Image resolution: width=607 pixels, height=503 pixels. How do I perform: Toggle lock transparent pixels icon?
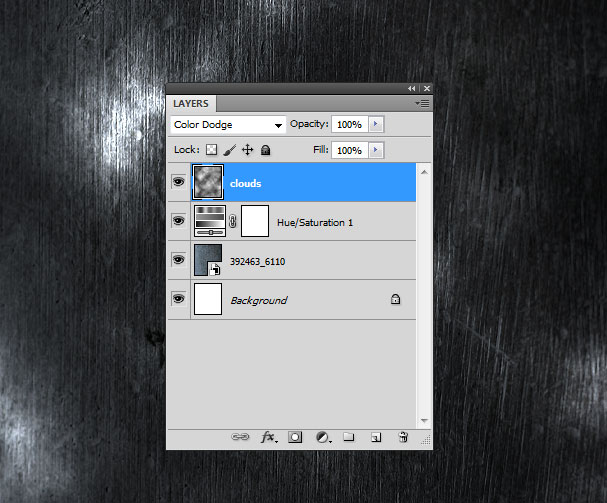click(x=211, y=149)
